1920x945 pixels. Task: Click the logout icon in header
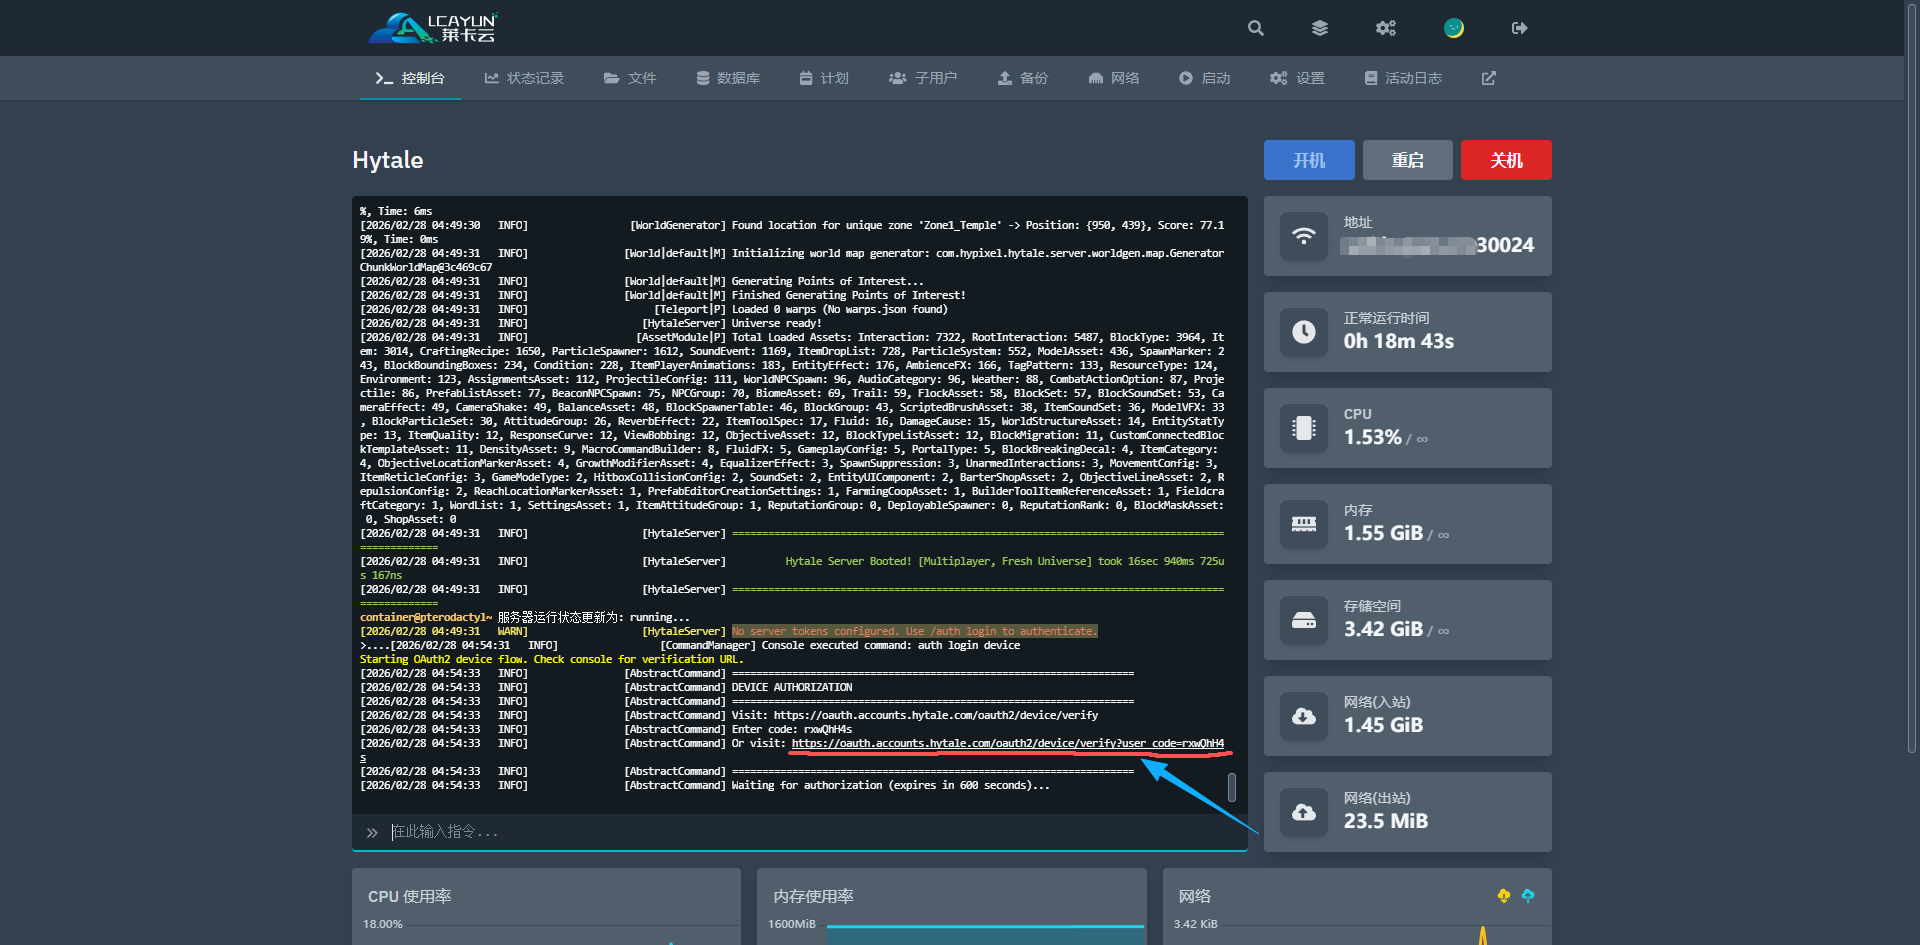pyautogui.click(x=1519, y=28)
